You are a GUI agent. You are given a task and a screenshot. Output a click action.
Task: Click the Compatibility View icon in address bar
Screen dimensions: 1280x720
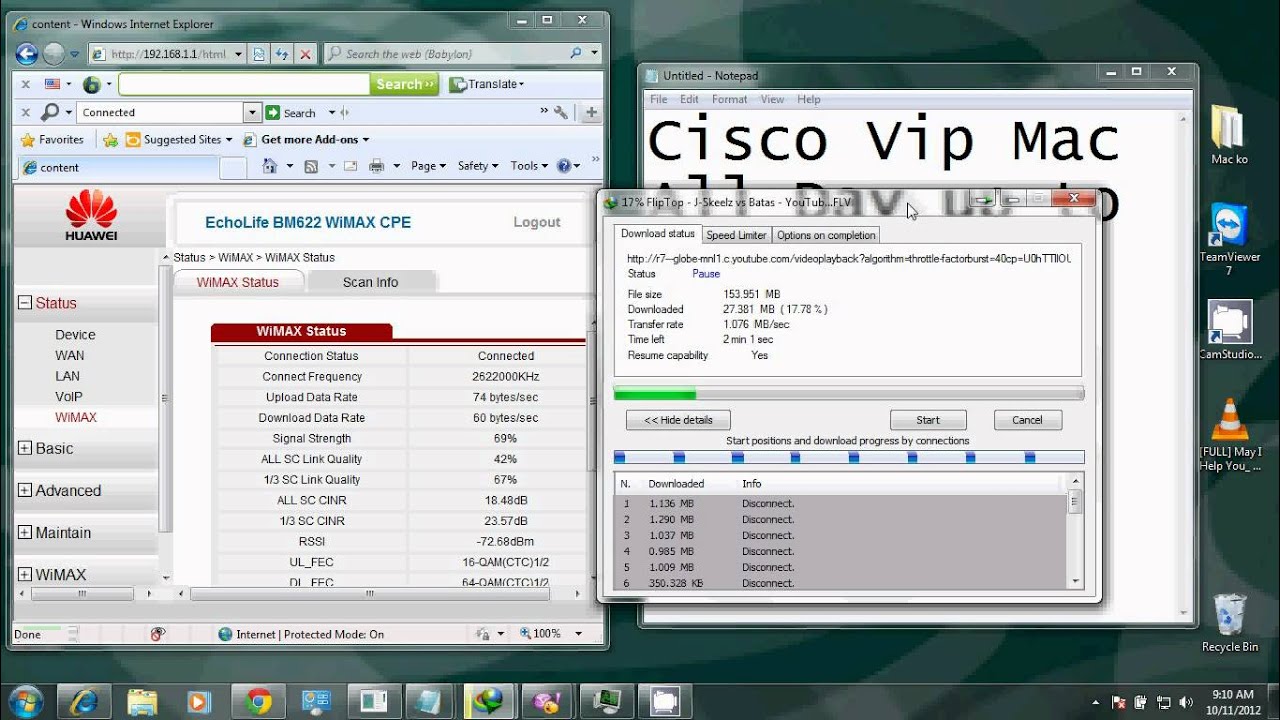(x=259, y=54)
